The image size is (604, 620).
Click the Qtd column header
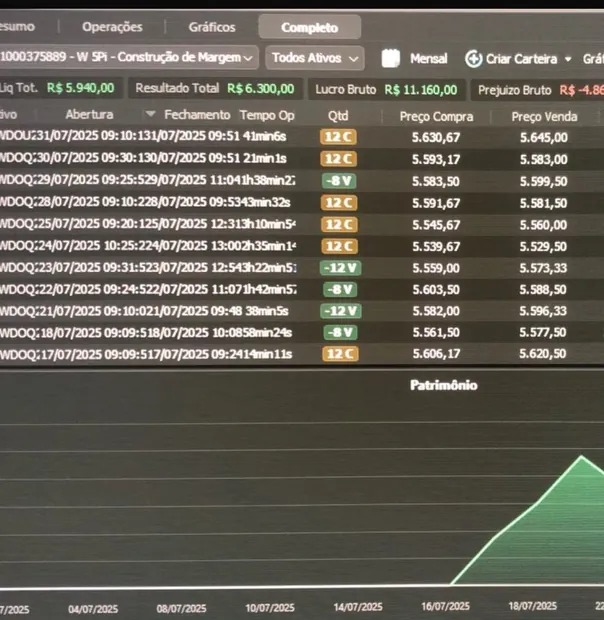coord(338,116)
